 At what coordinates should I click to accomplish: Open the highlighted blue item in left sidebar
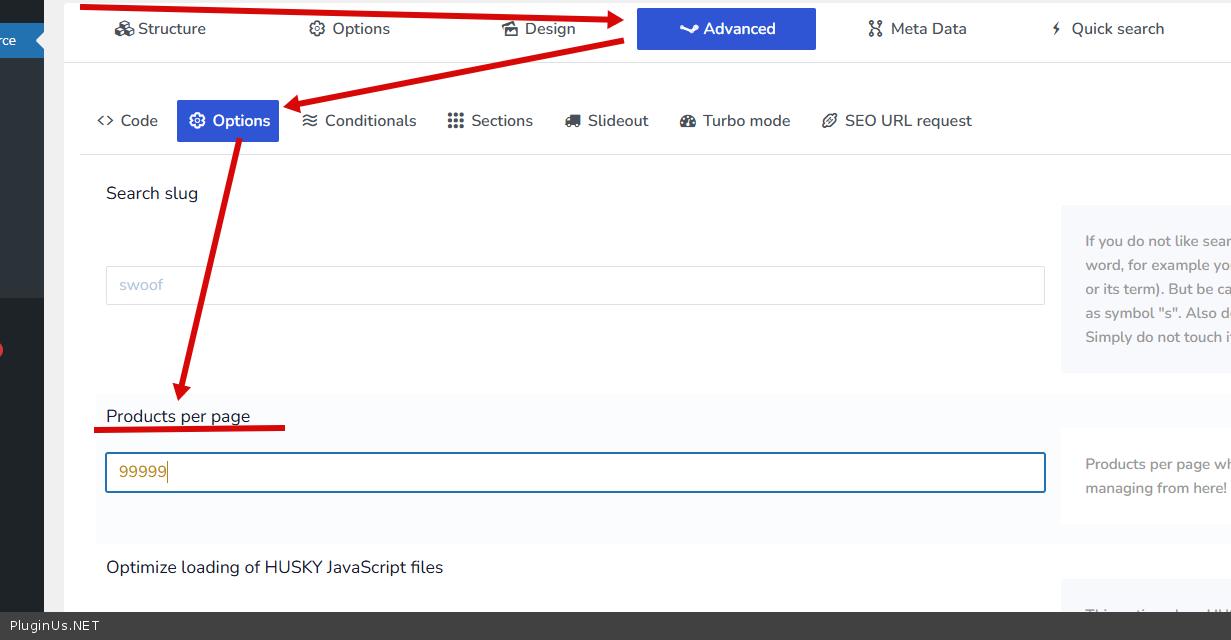[x=18, y=41]
